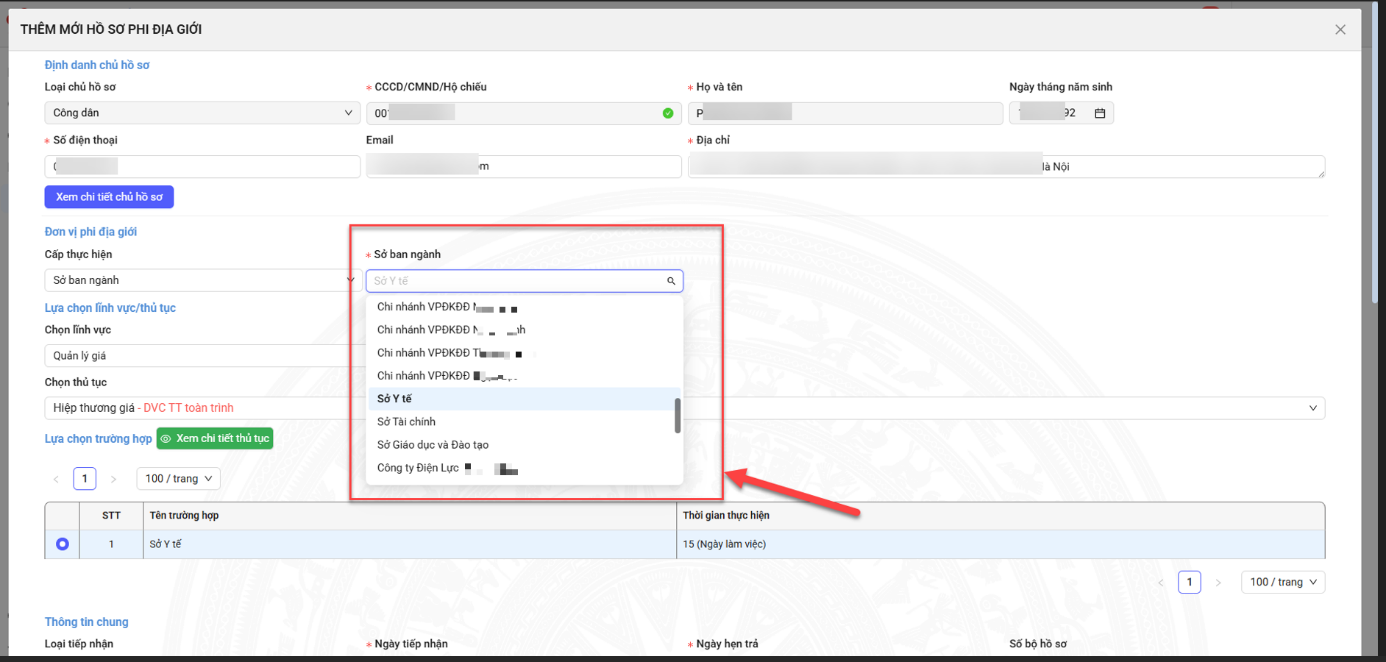Click the dropdown list scrollbar thumb
The height and width of the screenshot is (662, 1386).
pyautogui.click(x=677, y=415)
